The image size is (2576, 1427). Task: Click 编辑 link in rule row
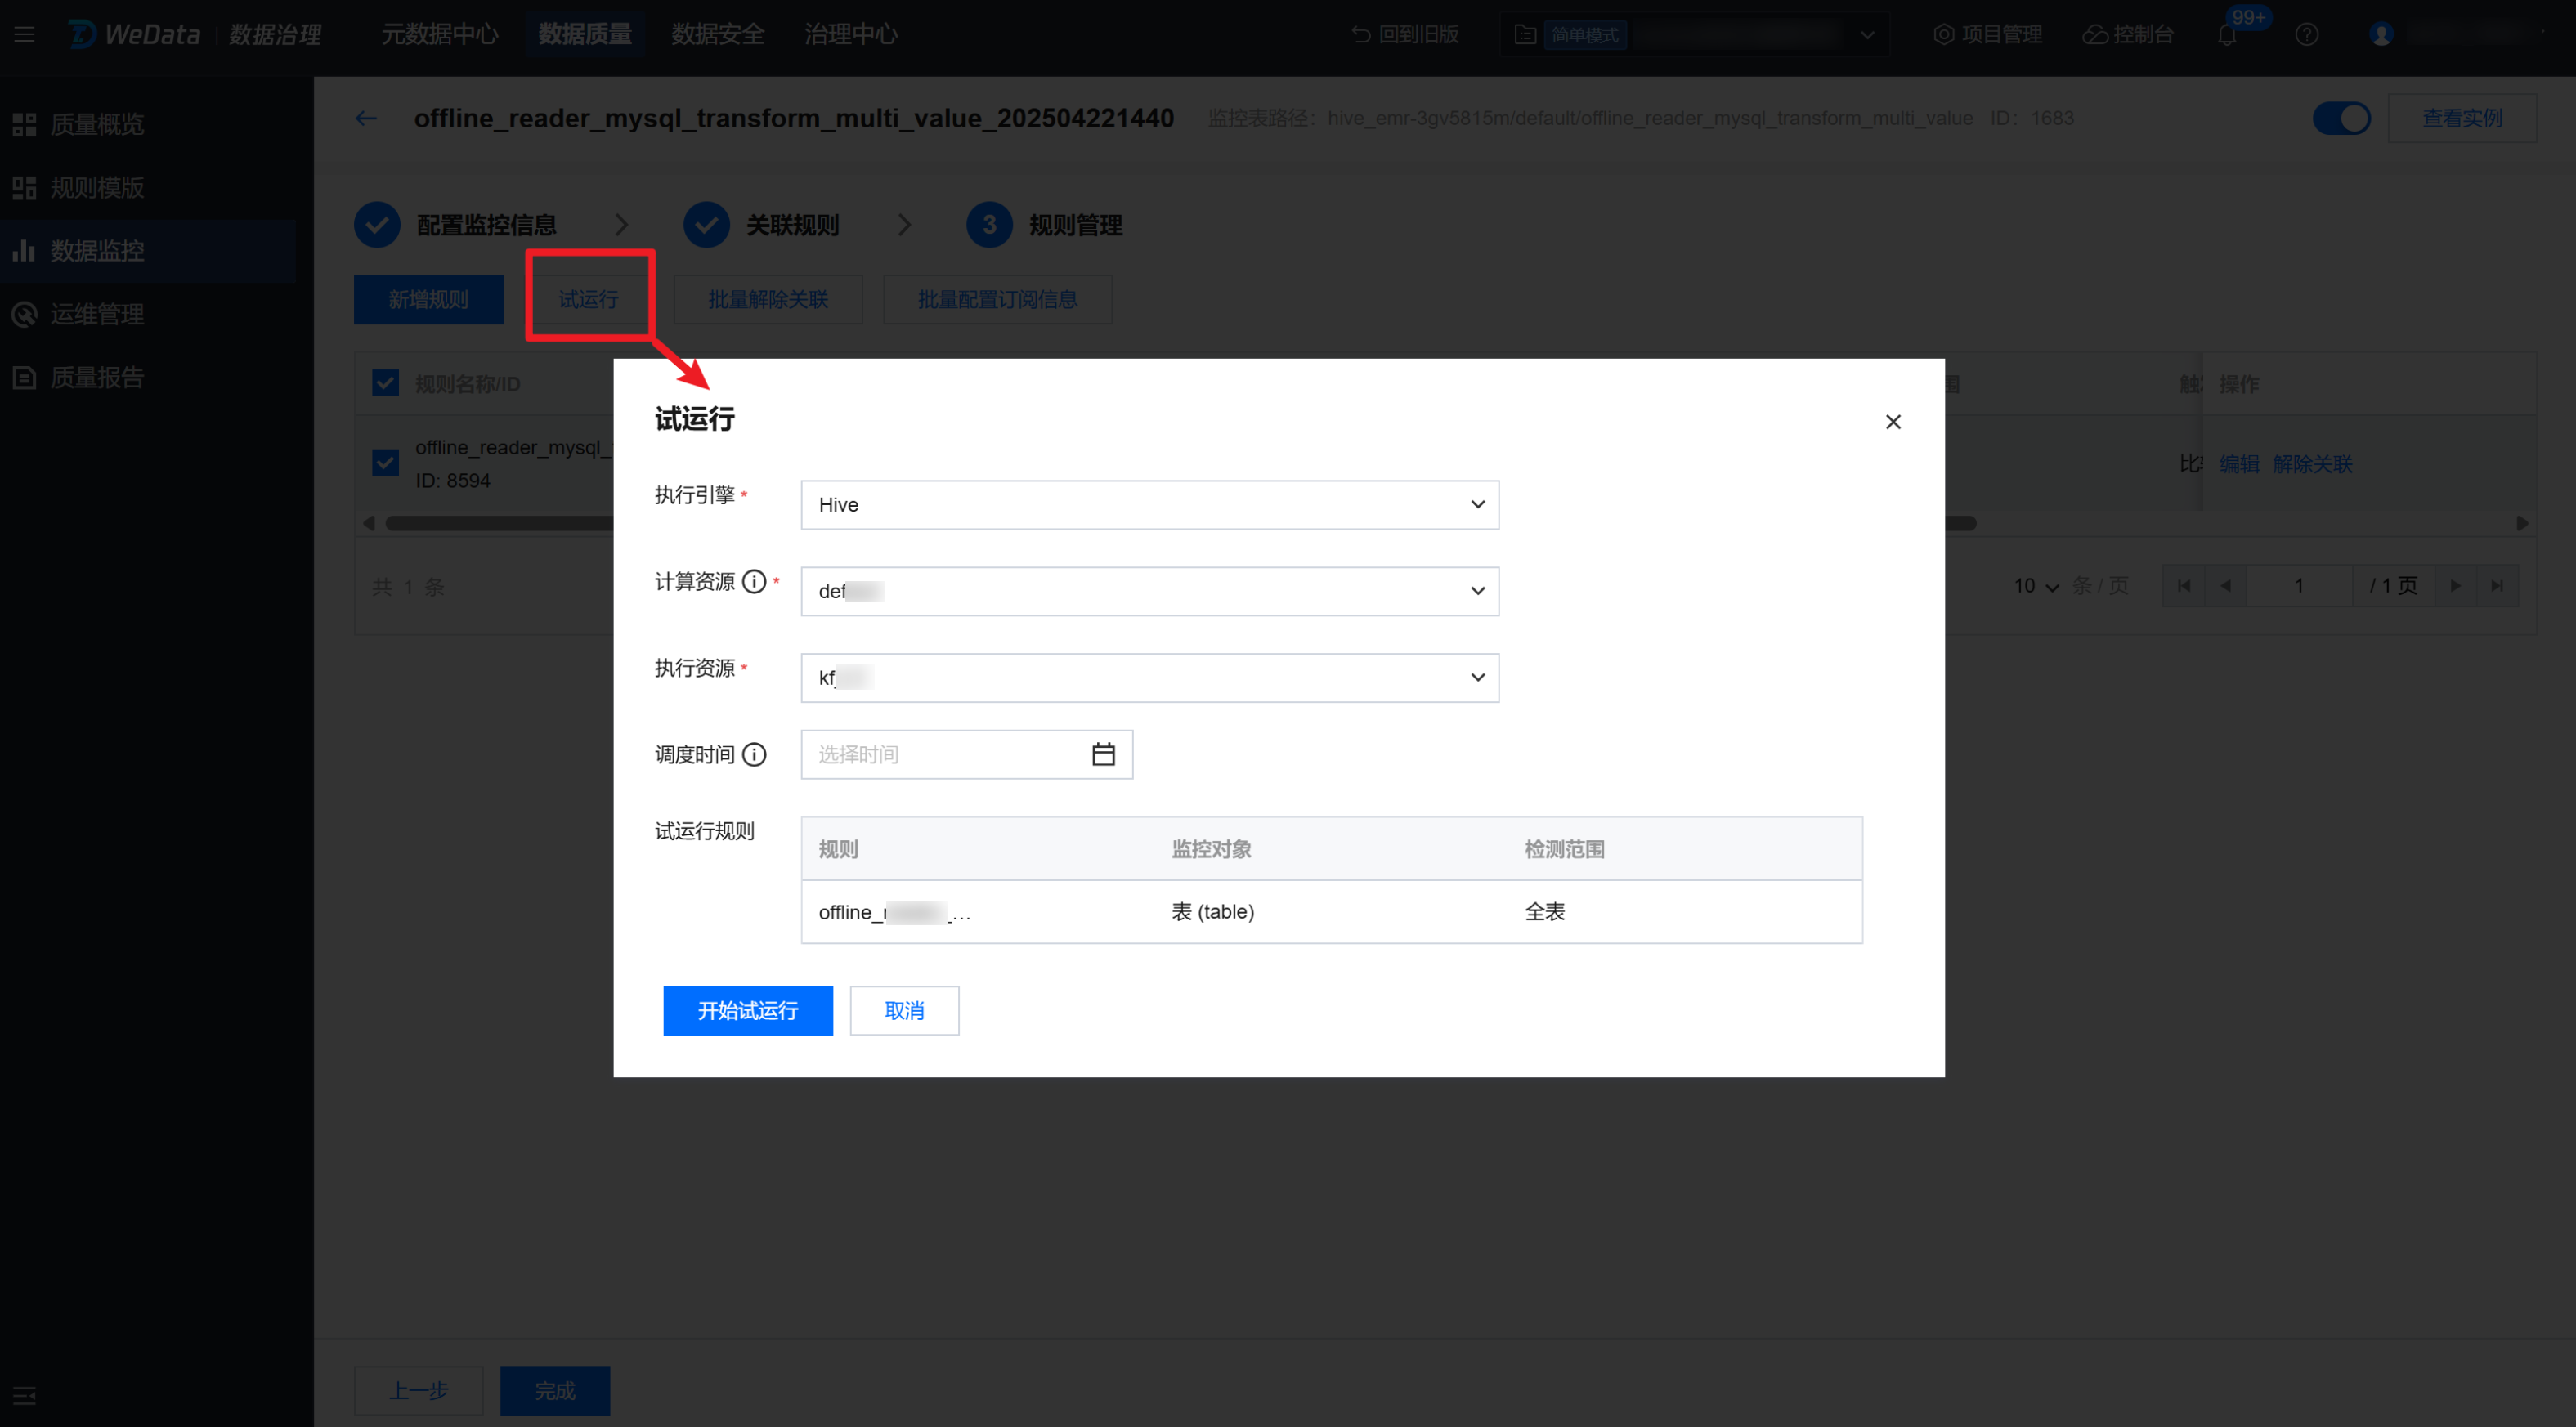pyautogui.click(x=2239, y=464)
